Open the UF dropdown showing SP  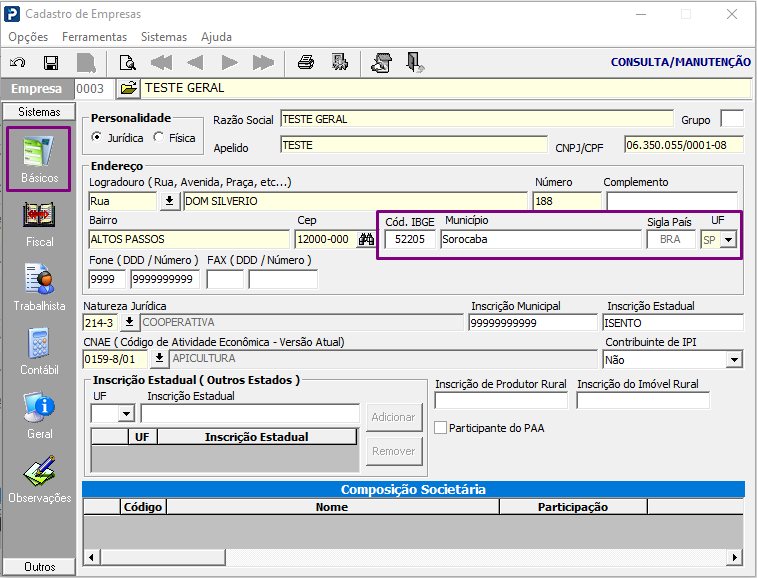pos(728,240)
